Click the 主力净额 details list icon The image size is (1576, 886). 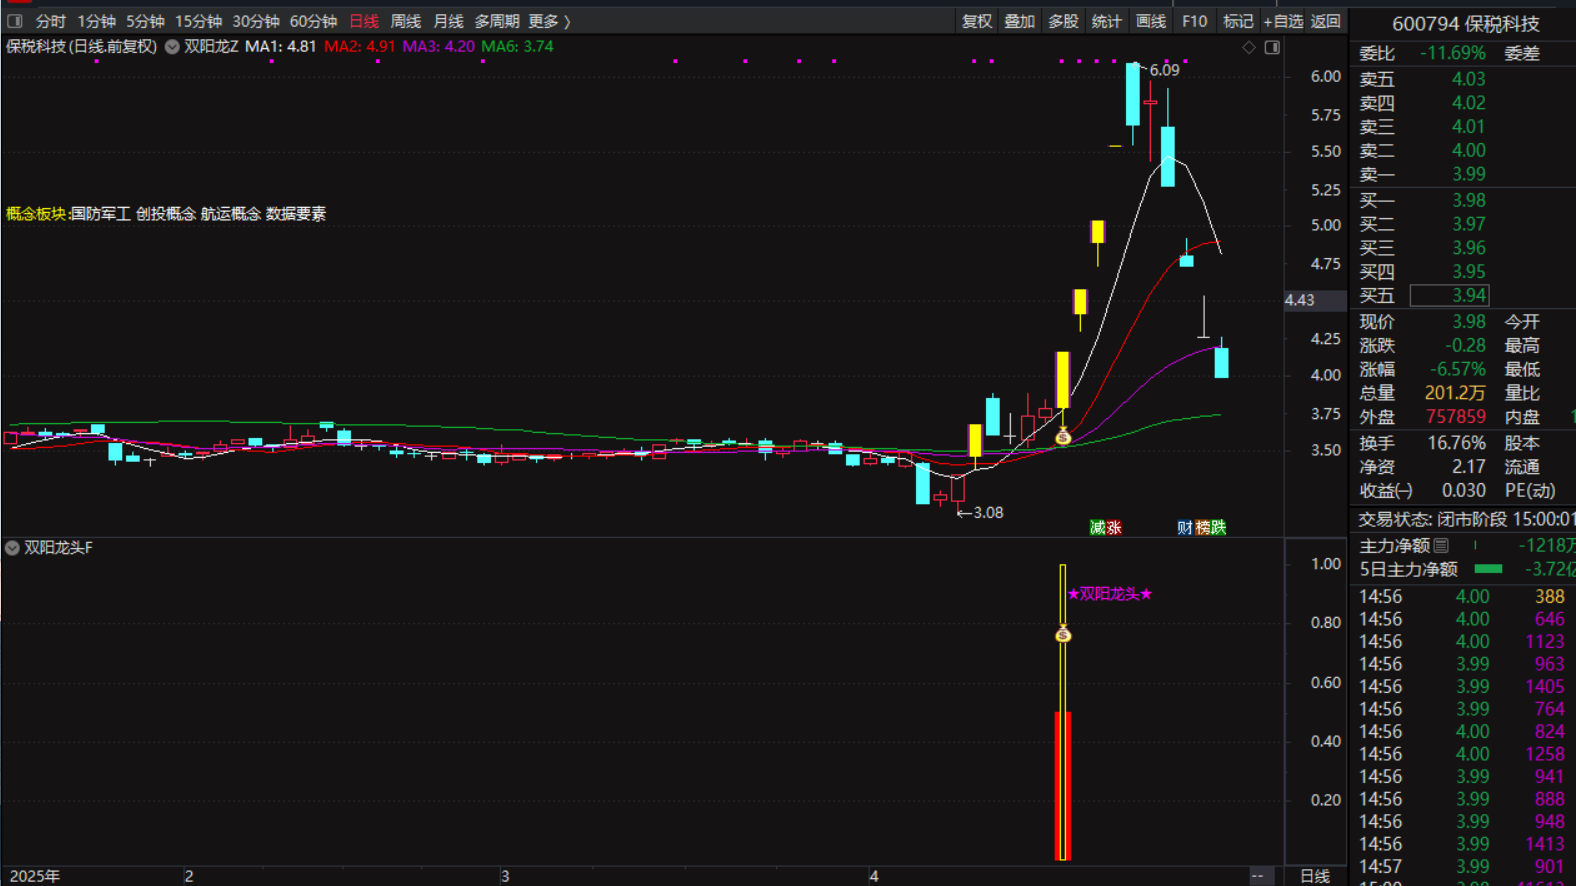click(1441, 546)
